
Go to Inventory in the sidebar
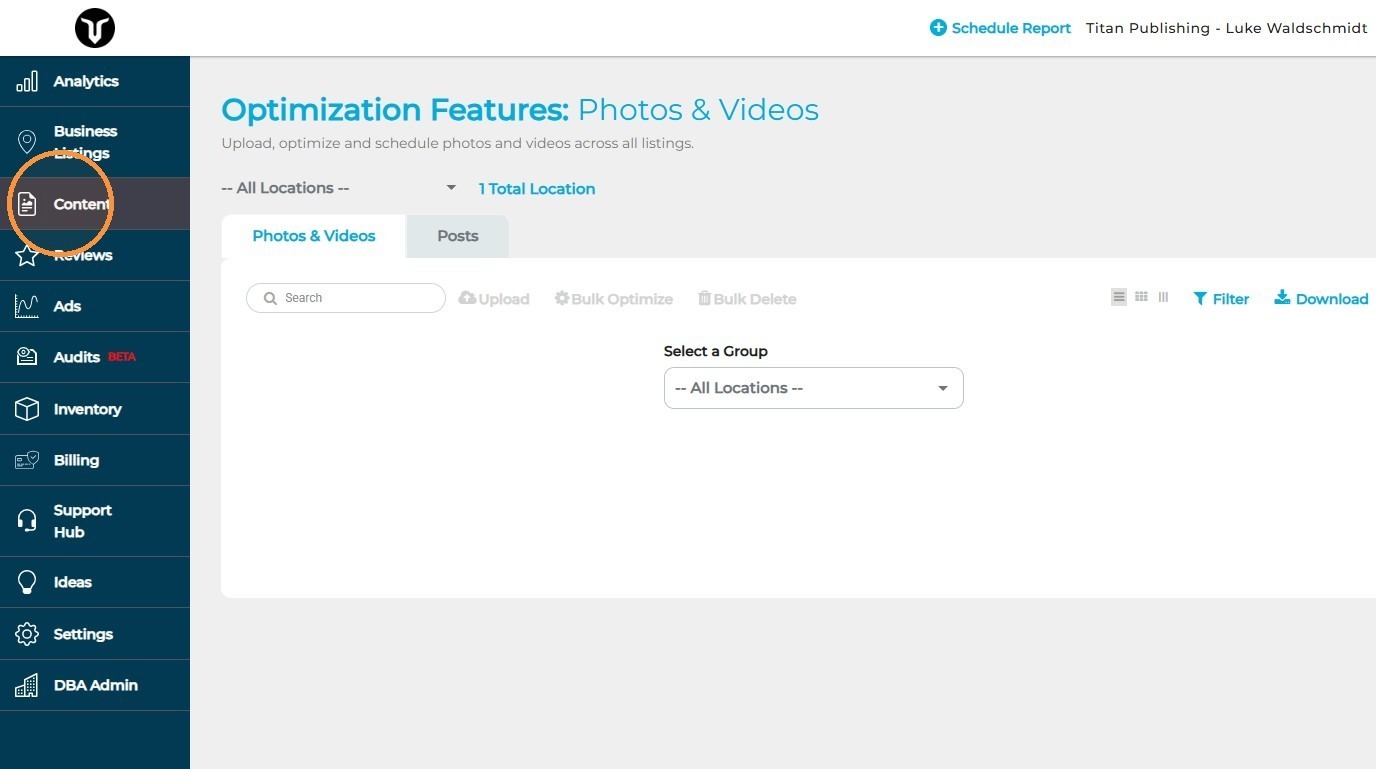point(95,409)
